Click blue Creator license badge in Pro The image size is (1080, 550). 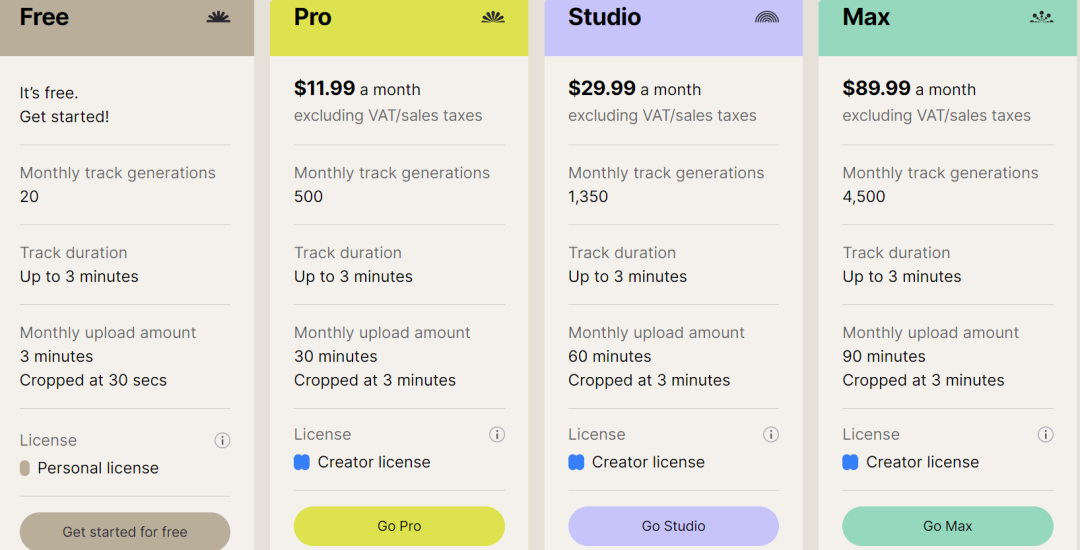click(x=302, y=462)
